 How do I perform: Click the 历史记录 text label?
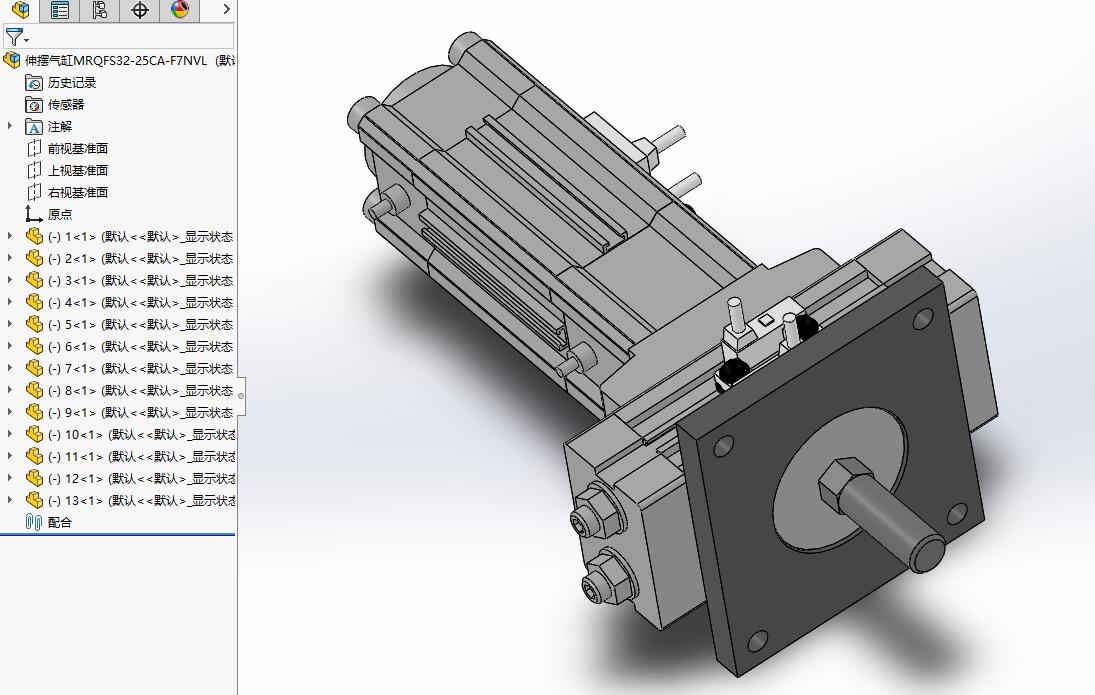(x=72, y=83)
